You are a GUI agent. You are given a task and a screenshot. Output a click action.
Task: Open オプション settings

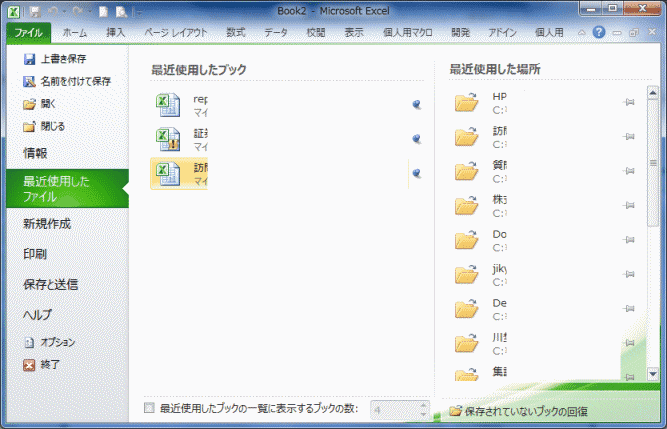[x=49, y=342]
